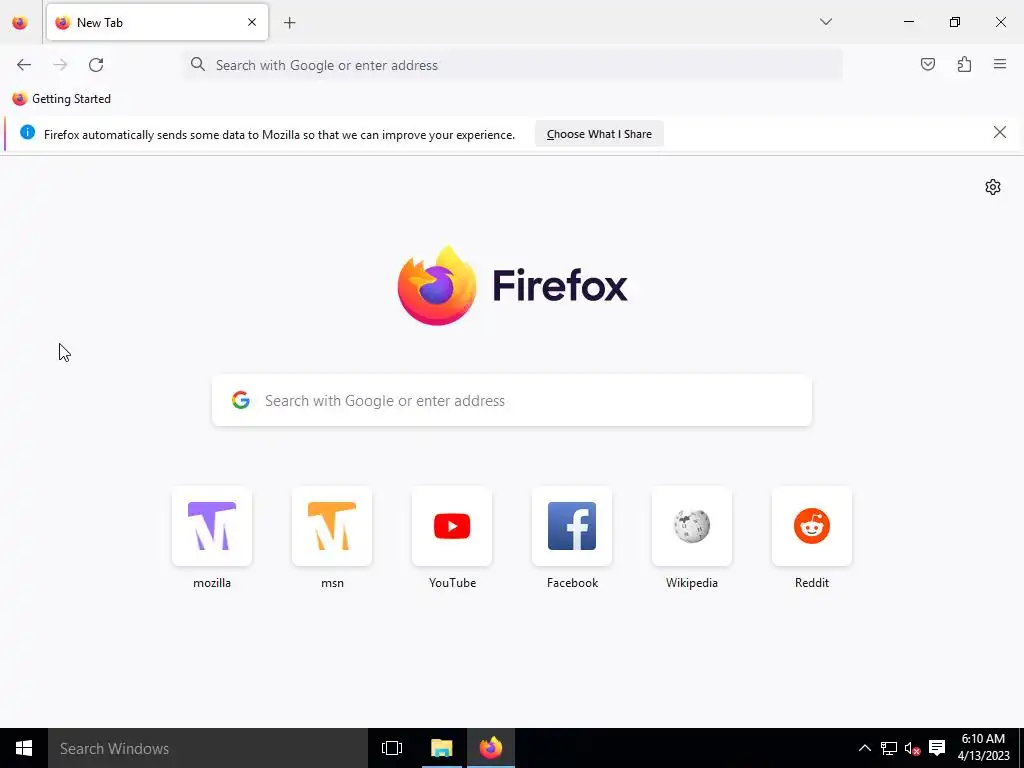Open new tab personalize gear icon
1024x768 pixels.
click(993, 187)
